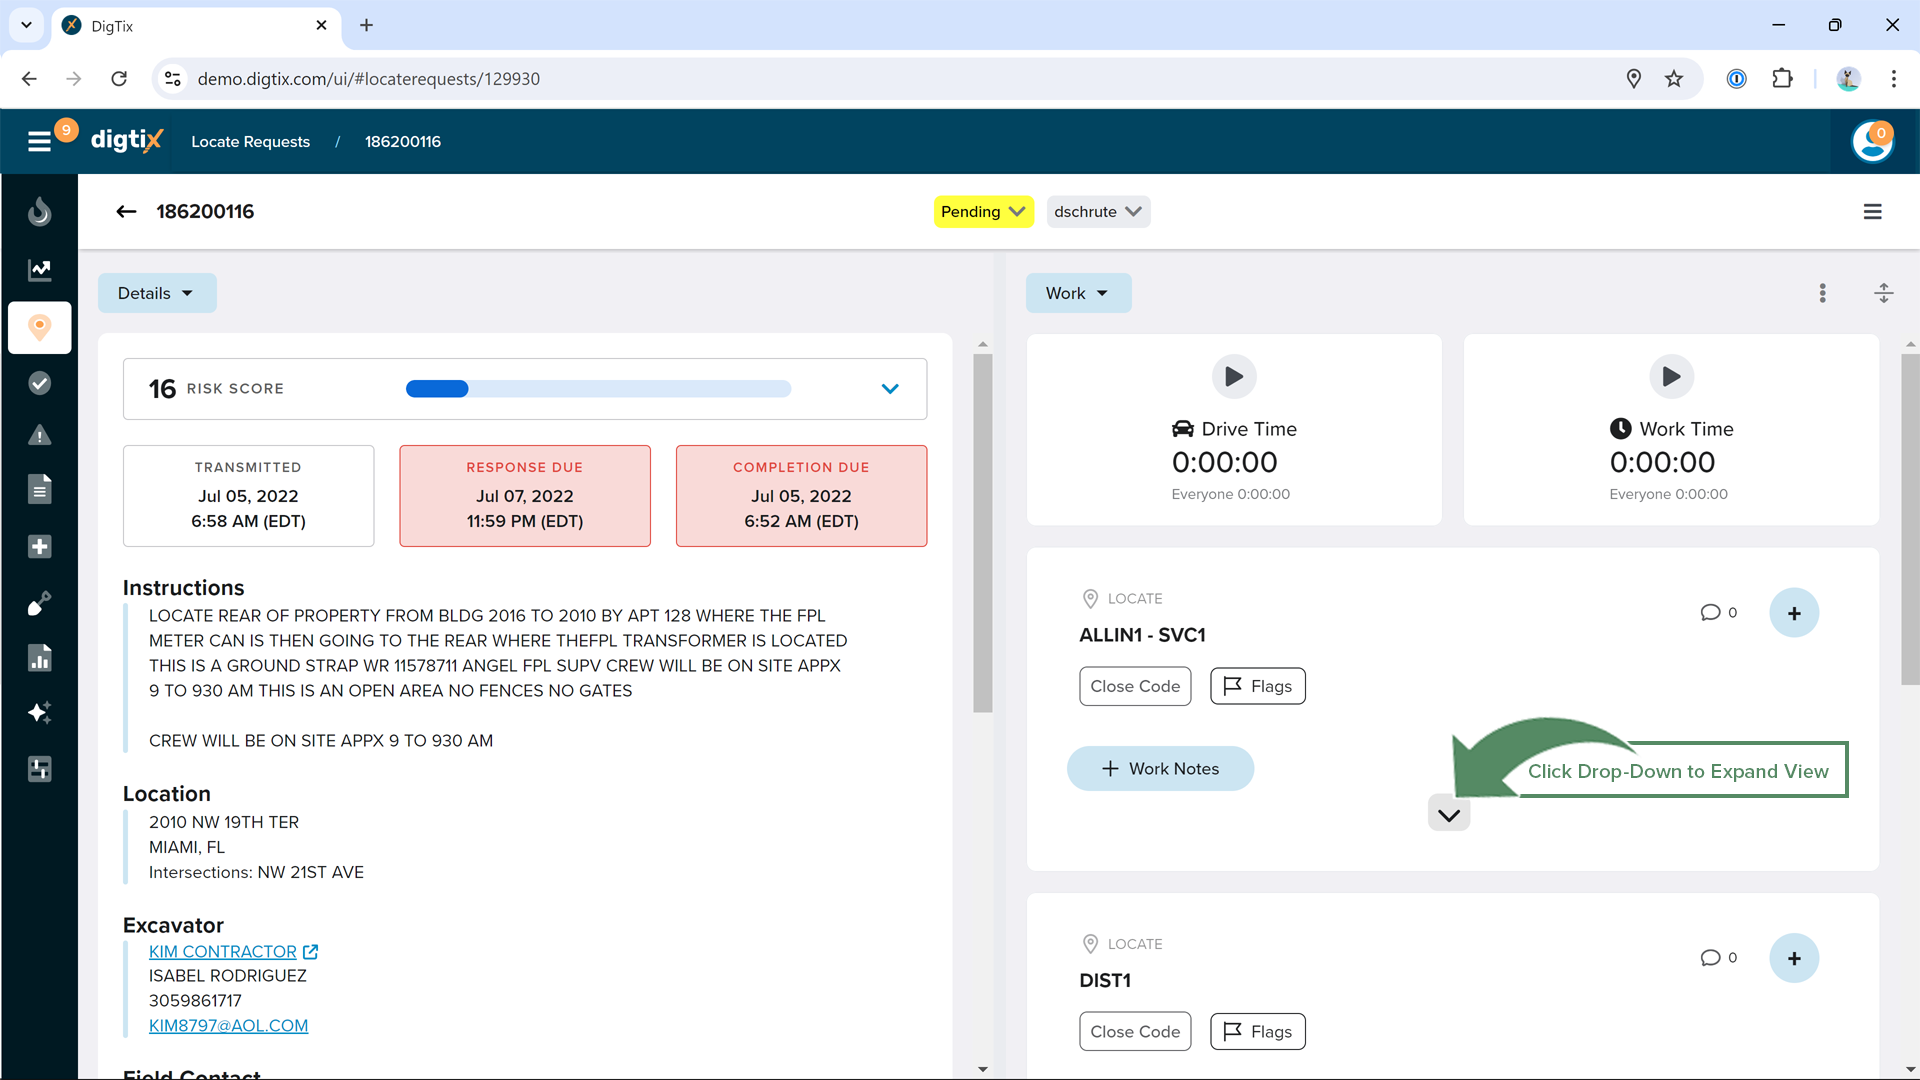Click the sparkle AI sidebar icon
The height and width of the screenshot is (1080, 1920).
39,713
